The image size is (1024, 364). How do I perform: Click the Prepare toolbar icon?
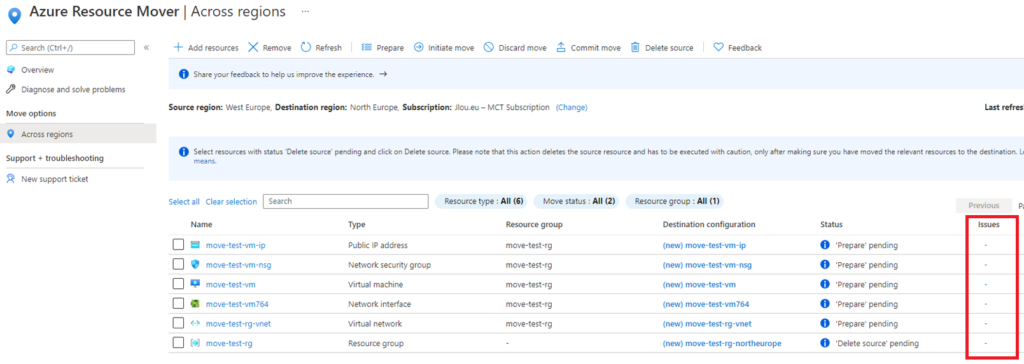point(366,48)
